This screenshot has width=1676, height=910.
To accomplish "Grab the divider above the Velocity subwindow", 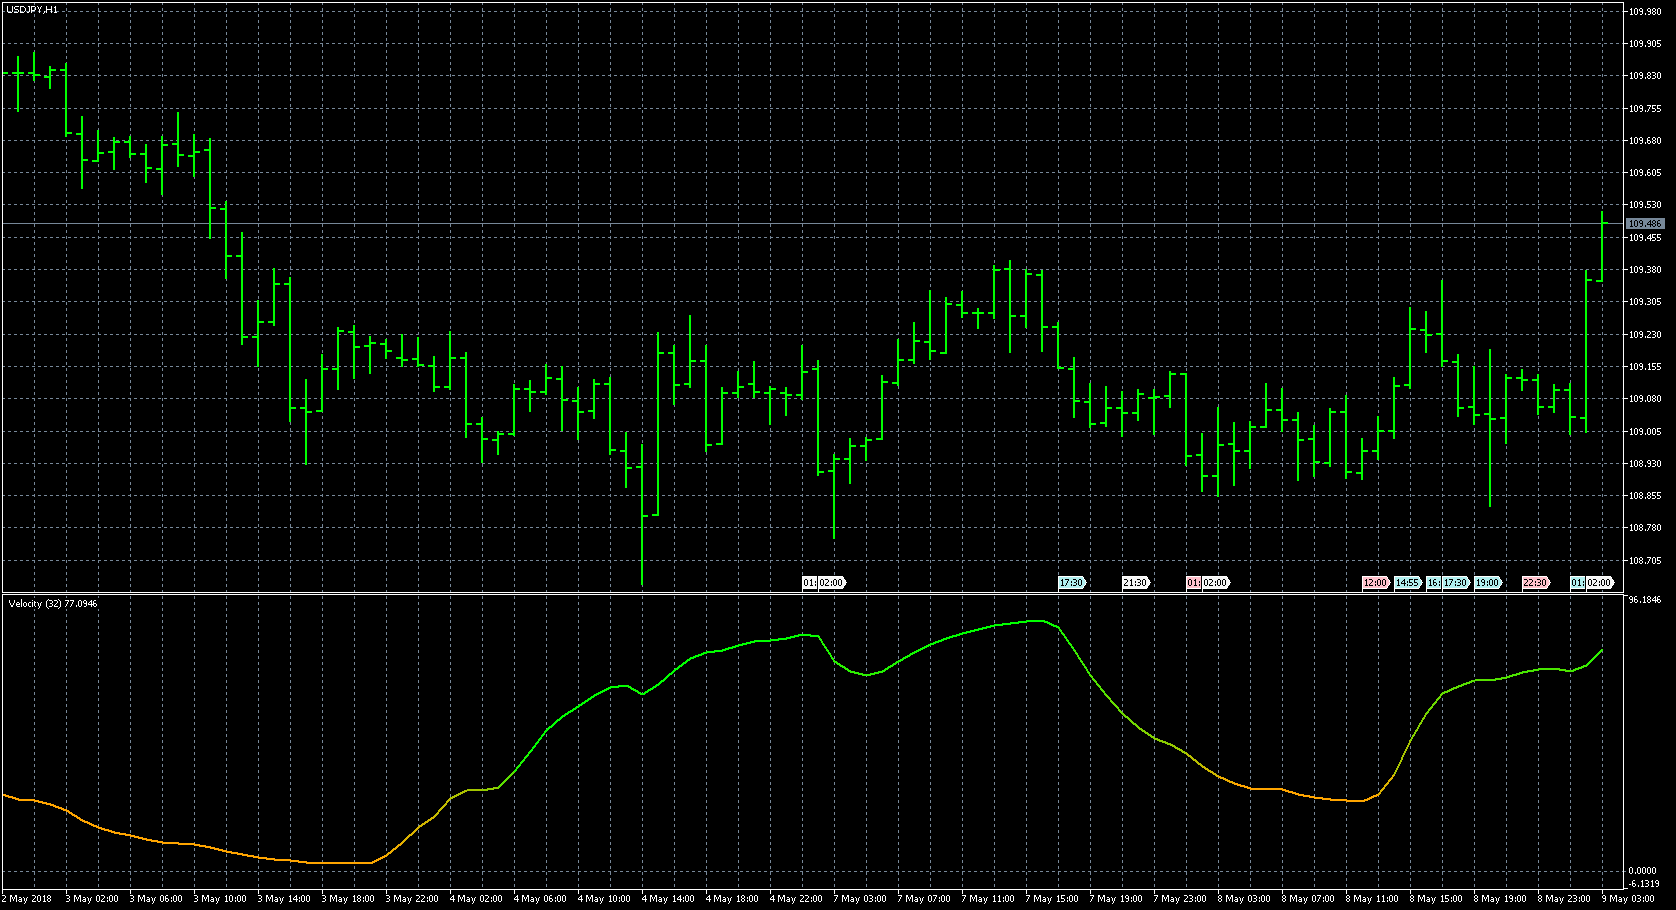I will (800, 594).
